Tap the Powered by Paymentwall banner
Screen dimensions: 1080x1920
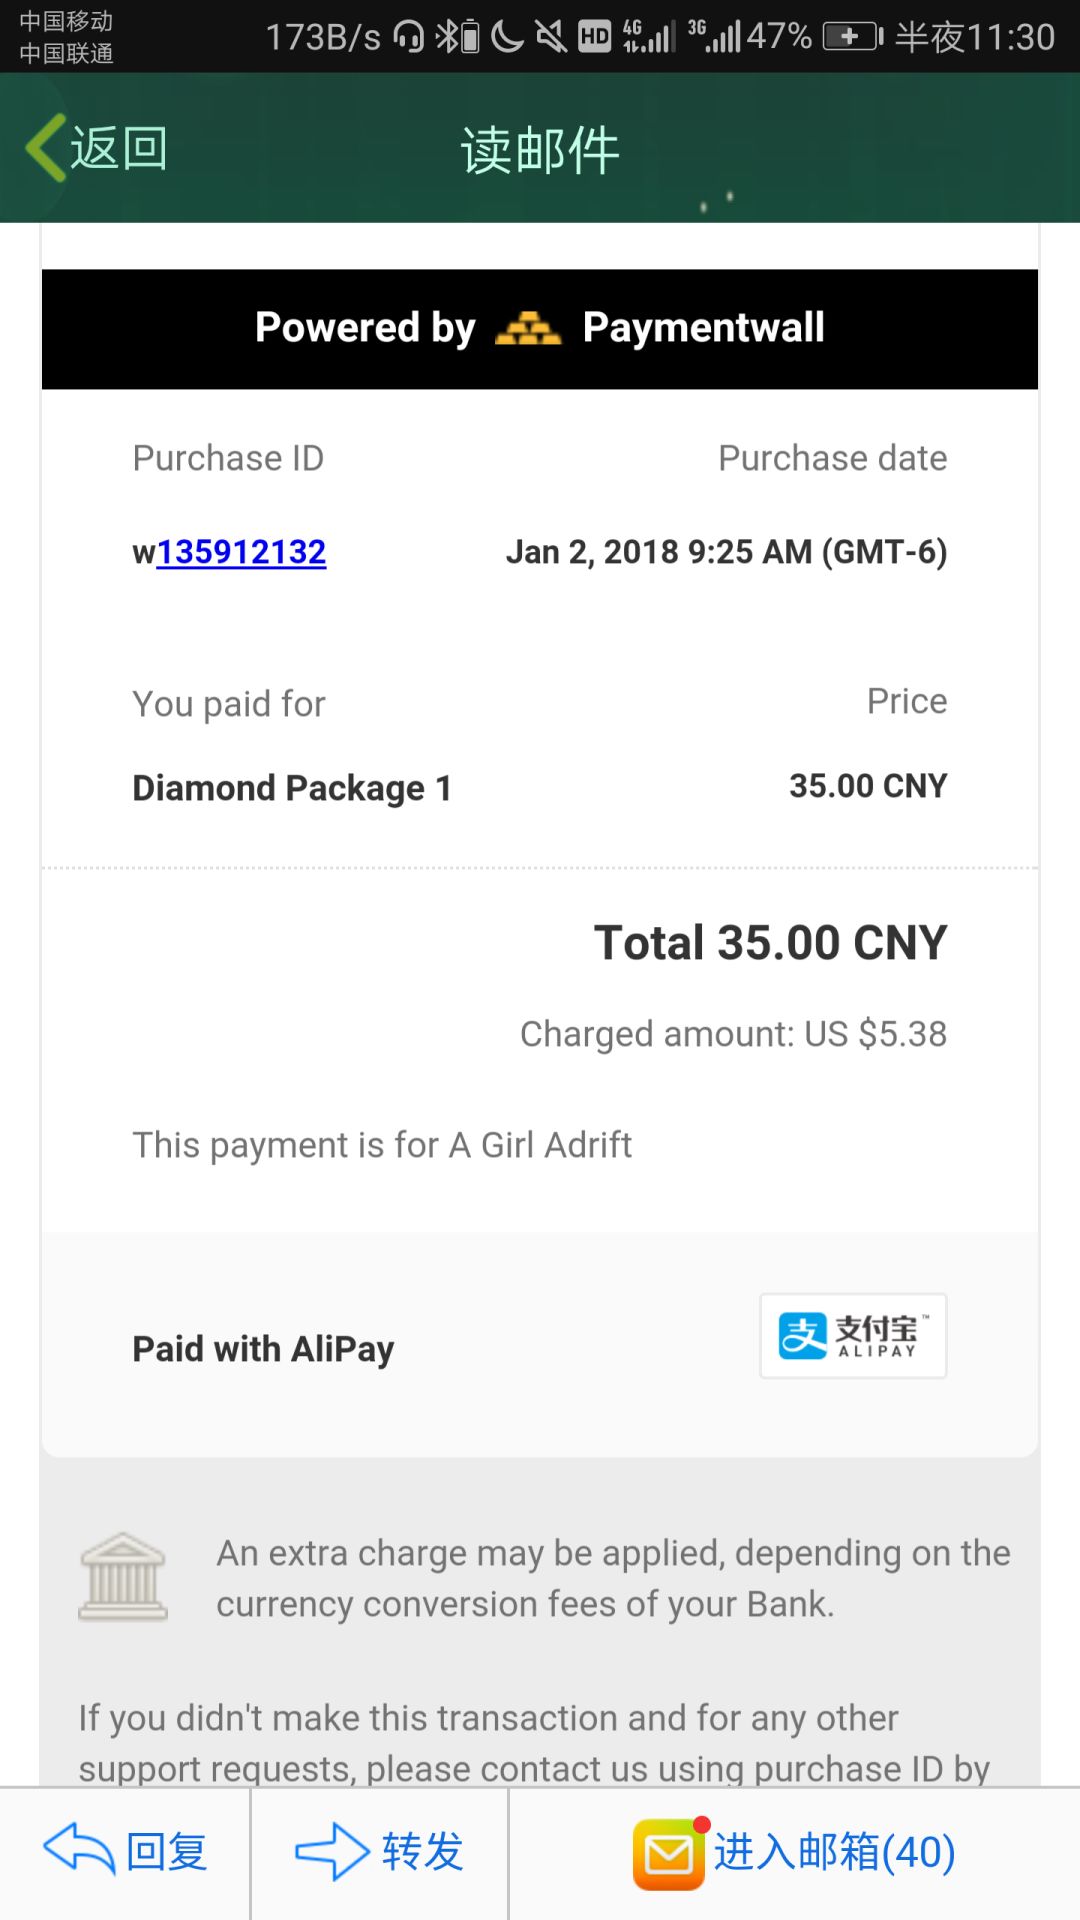coord(540,329)
